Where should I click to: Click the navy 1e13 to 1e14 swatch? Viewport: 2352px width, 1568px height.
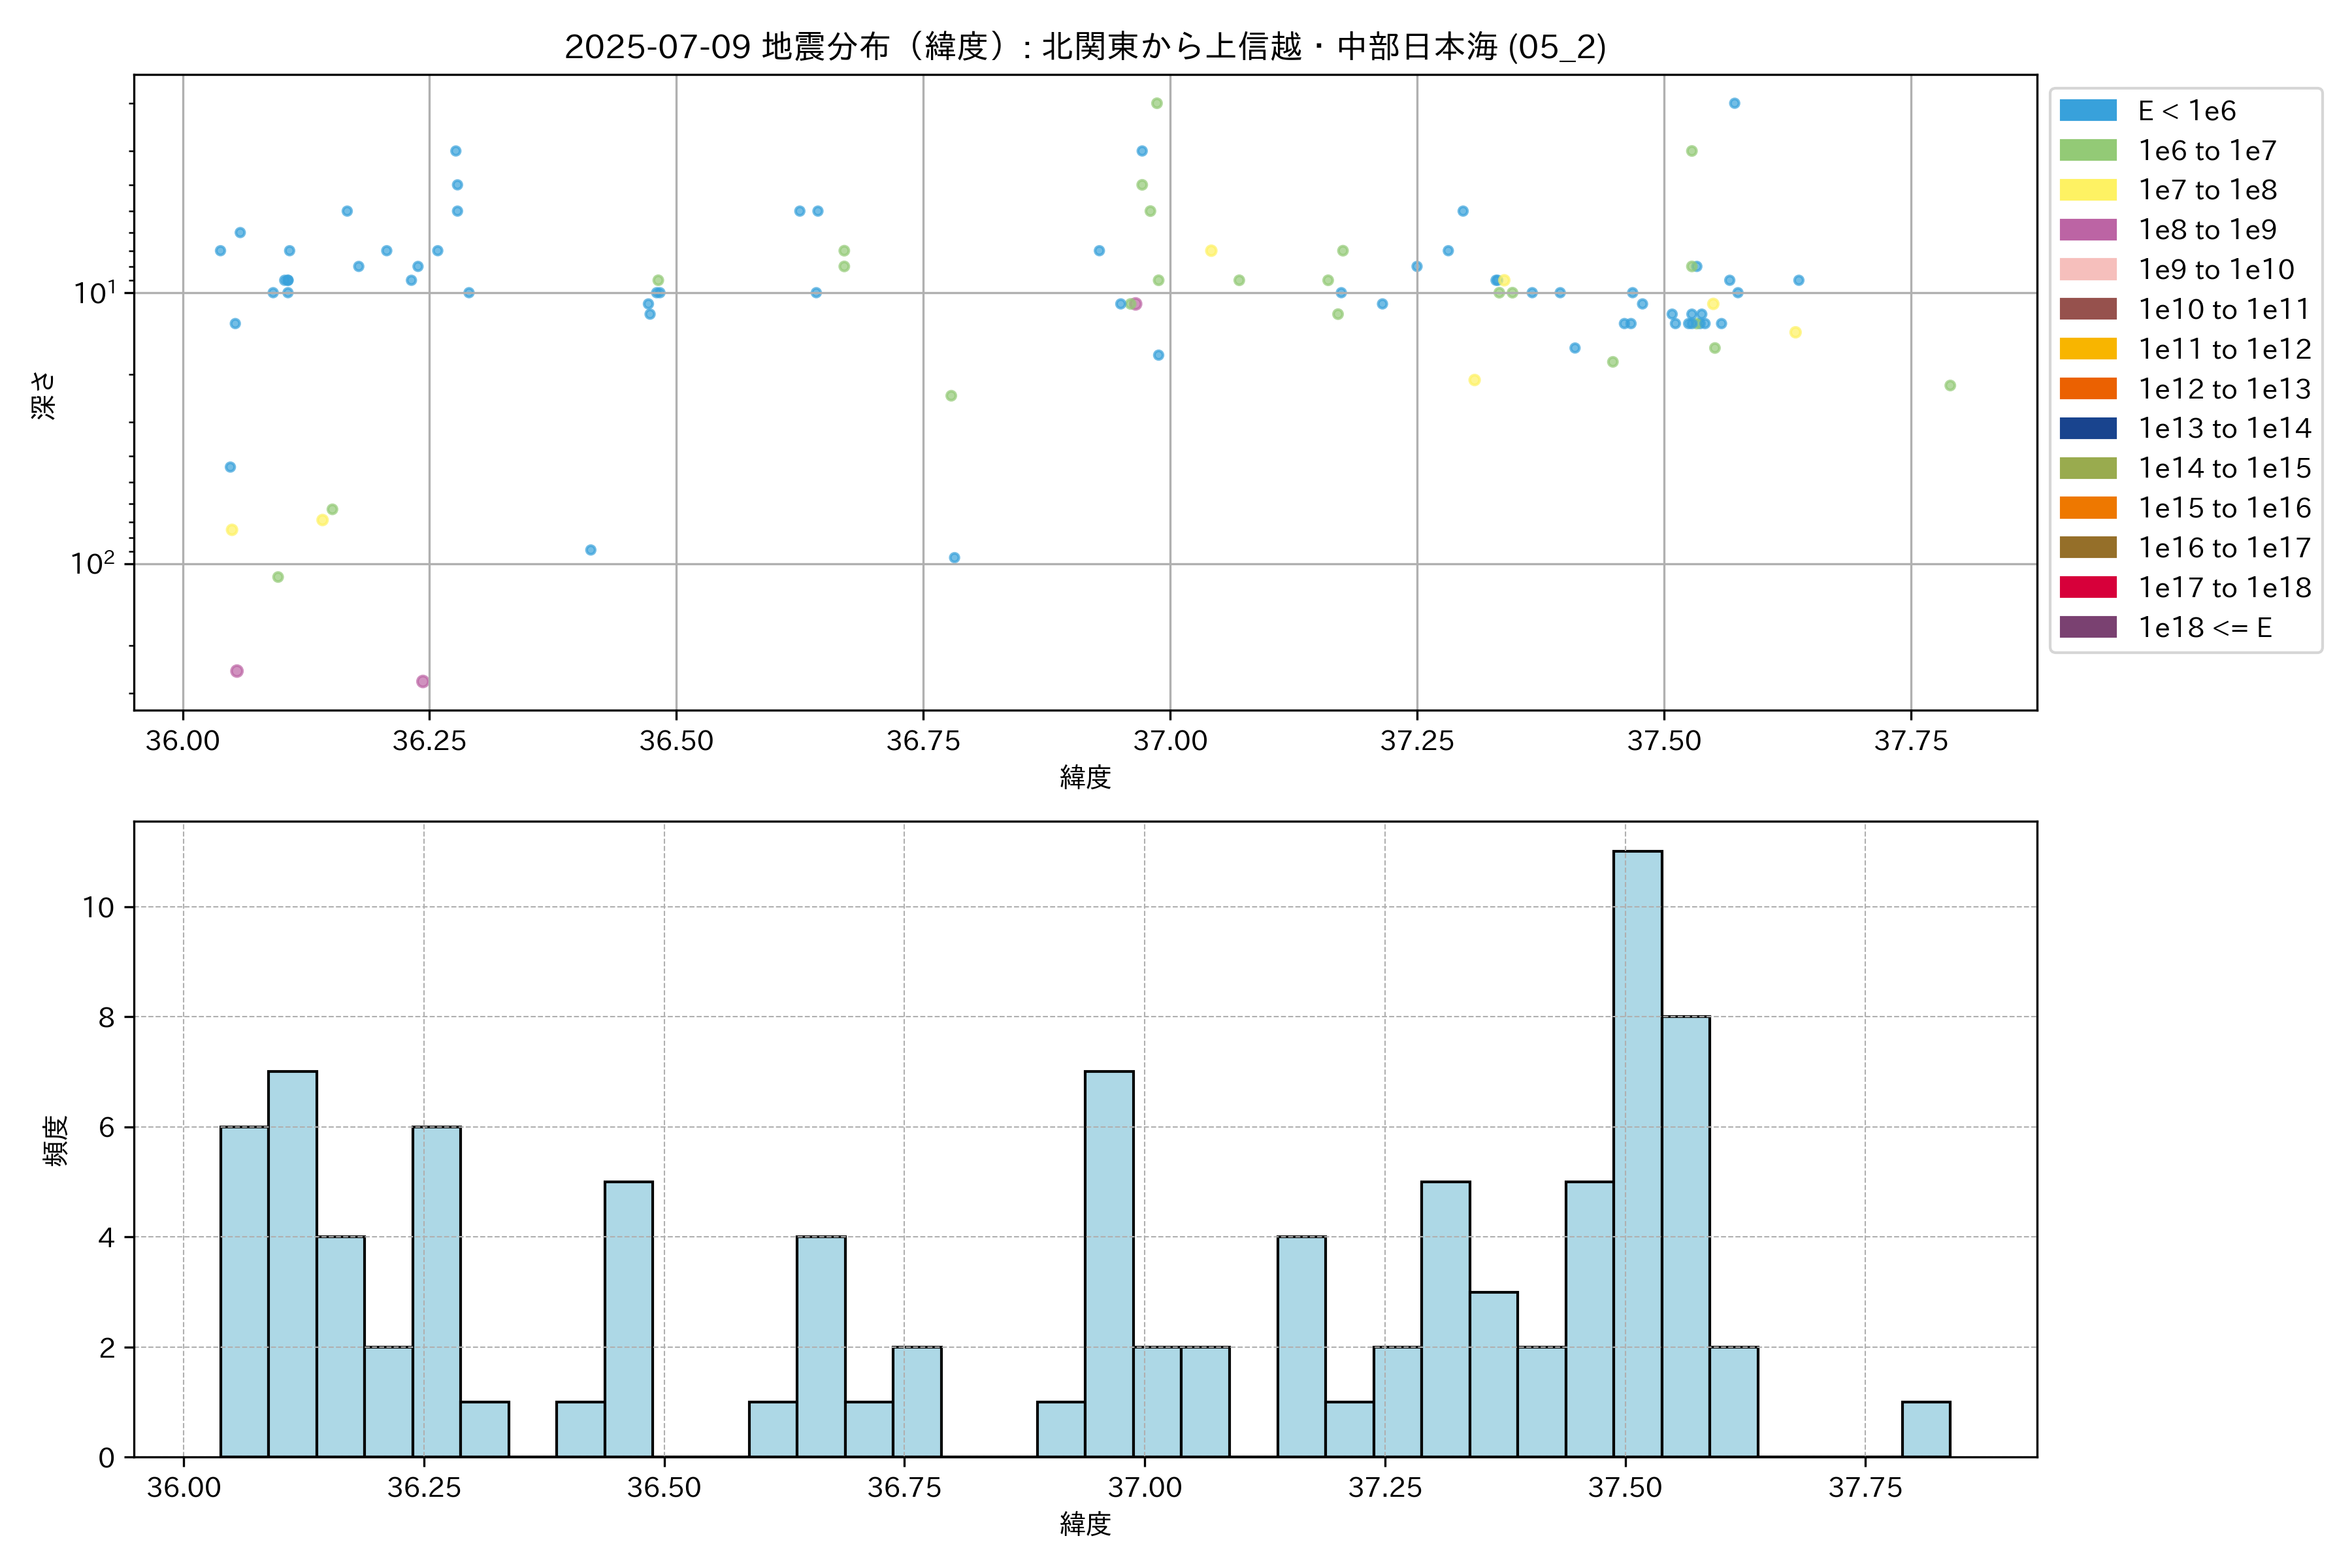pos(2087,429)
